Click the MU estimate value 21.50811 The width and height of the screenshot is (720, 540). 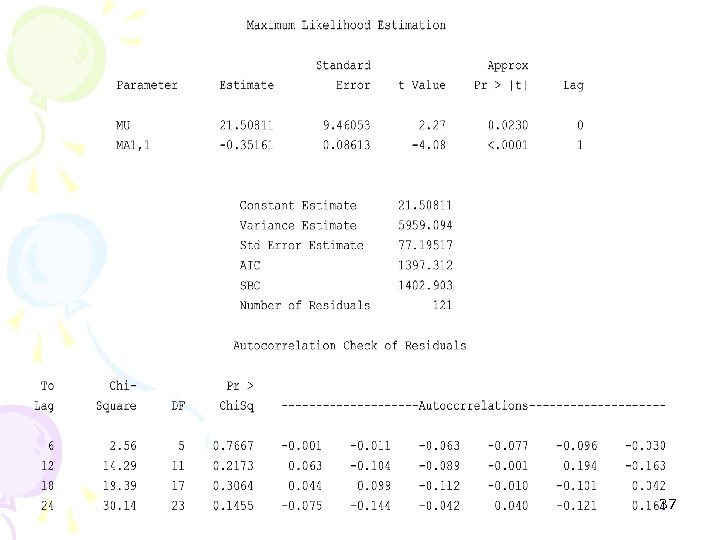coord(246,125)
